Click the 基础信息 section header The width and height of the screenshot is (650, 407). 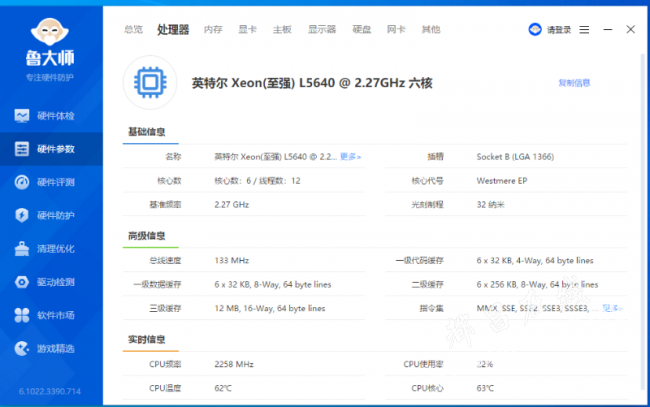(146, 132)
